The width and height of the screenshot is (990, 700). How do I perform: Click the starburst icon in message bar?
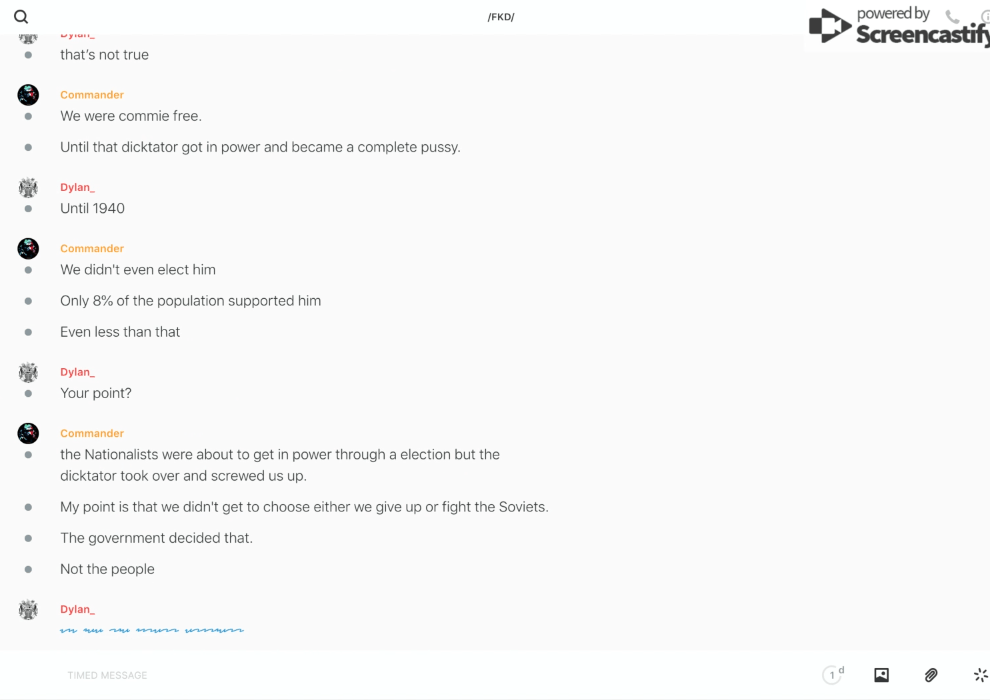coord(980,675)
